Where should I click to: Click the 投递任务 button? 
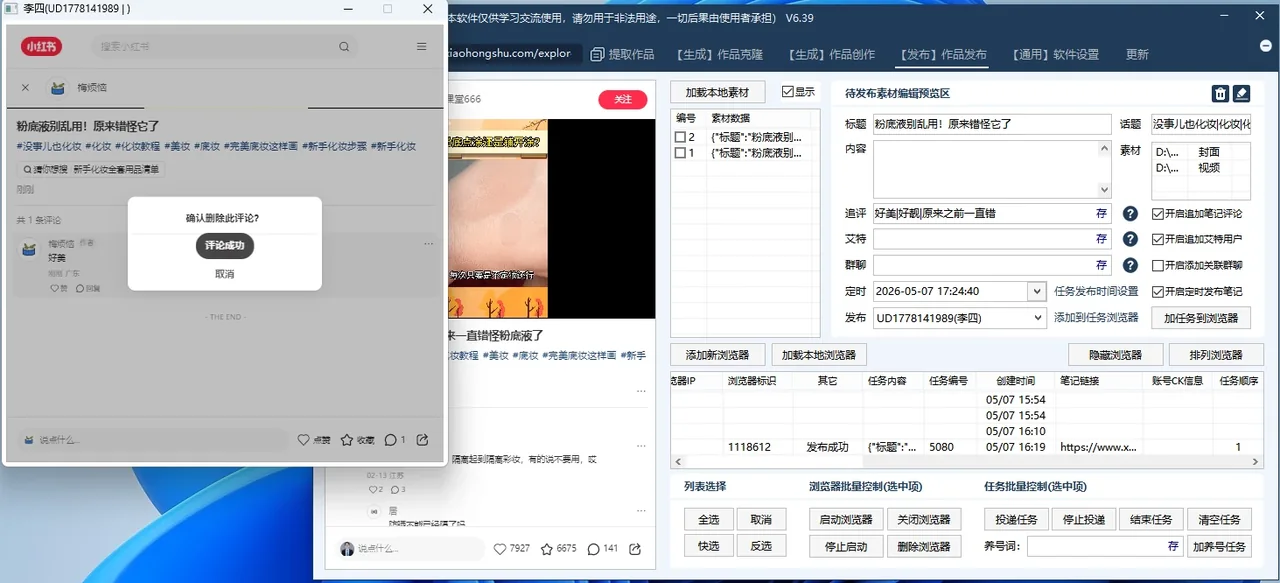(x=1017, y=520)
